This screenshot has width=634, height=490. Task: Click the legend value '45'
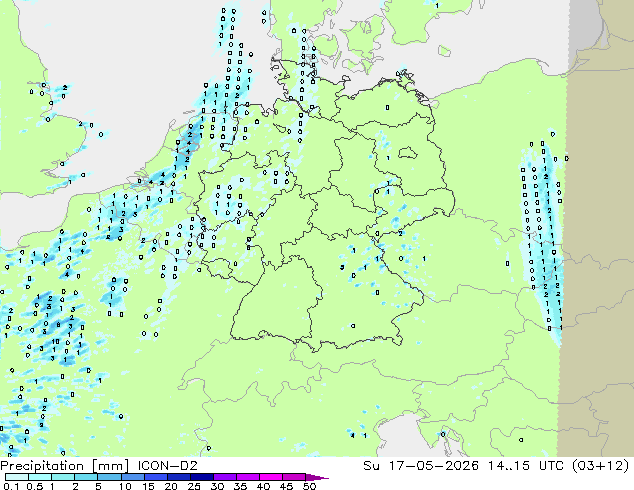click(x=286, y=486)
